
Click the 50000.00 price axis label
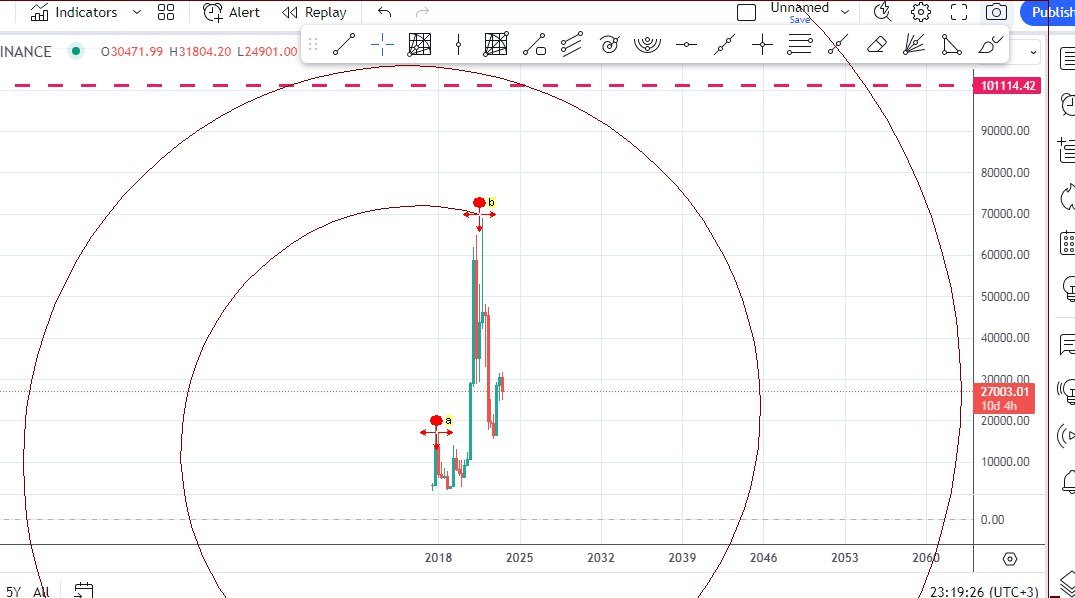(x=1005, y=296)
